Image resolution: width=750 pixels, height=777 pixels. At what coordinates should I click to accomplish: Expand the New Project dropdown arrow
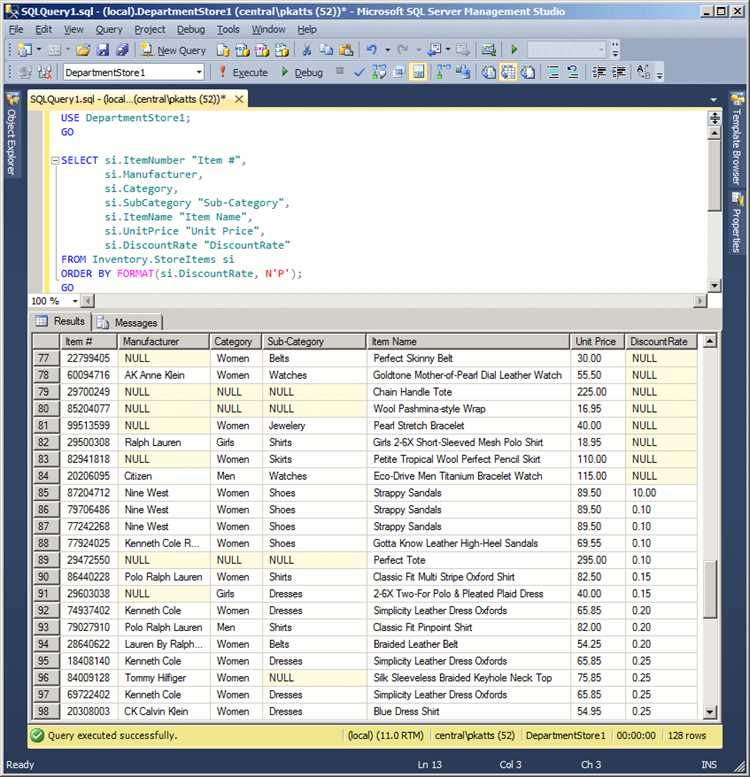39,50
